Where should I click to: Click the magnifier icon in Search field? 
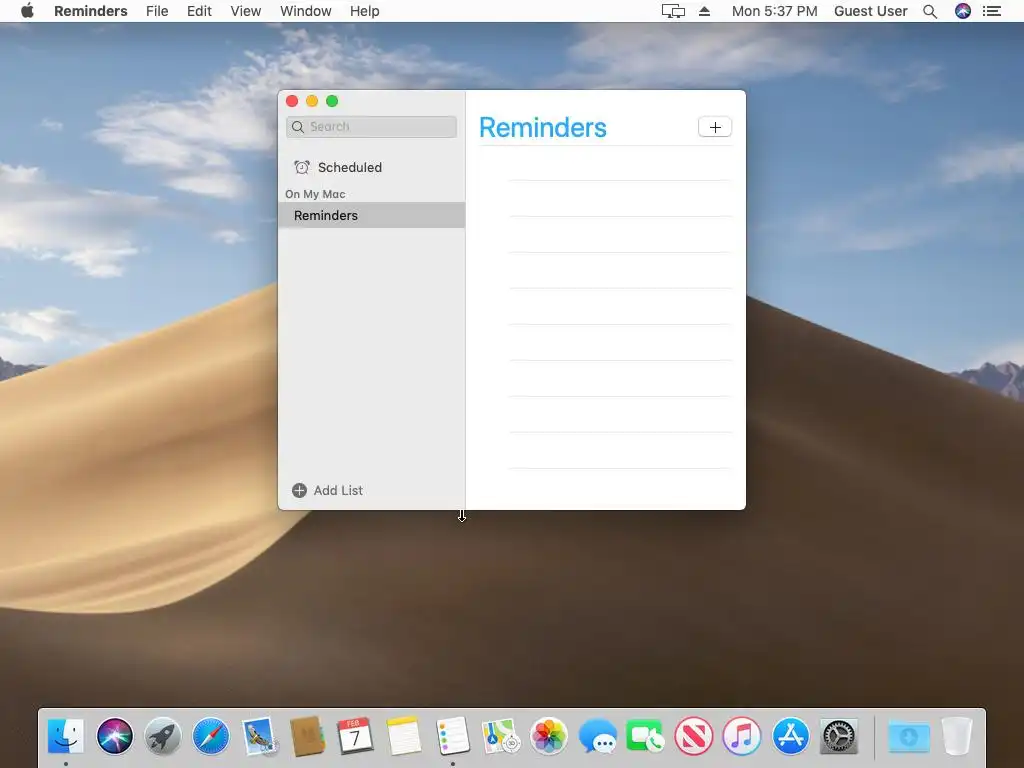pos(298,127)
